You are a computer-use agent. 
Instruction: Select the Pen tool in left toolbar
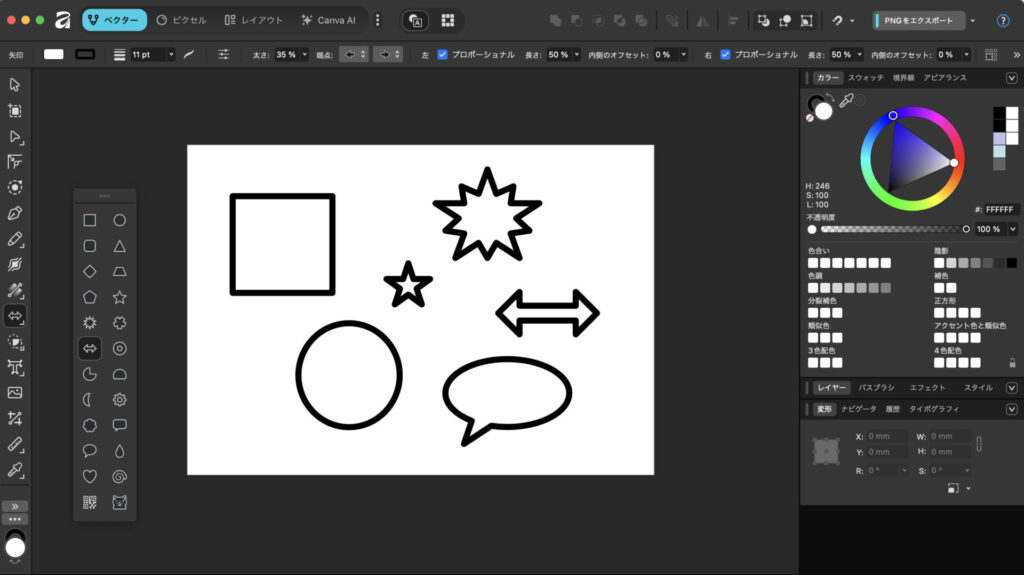pyautogui.click(x=15, y=213)
